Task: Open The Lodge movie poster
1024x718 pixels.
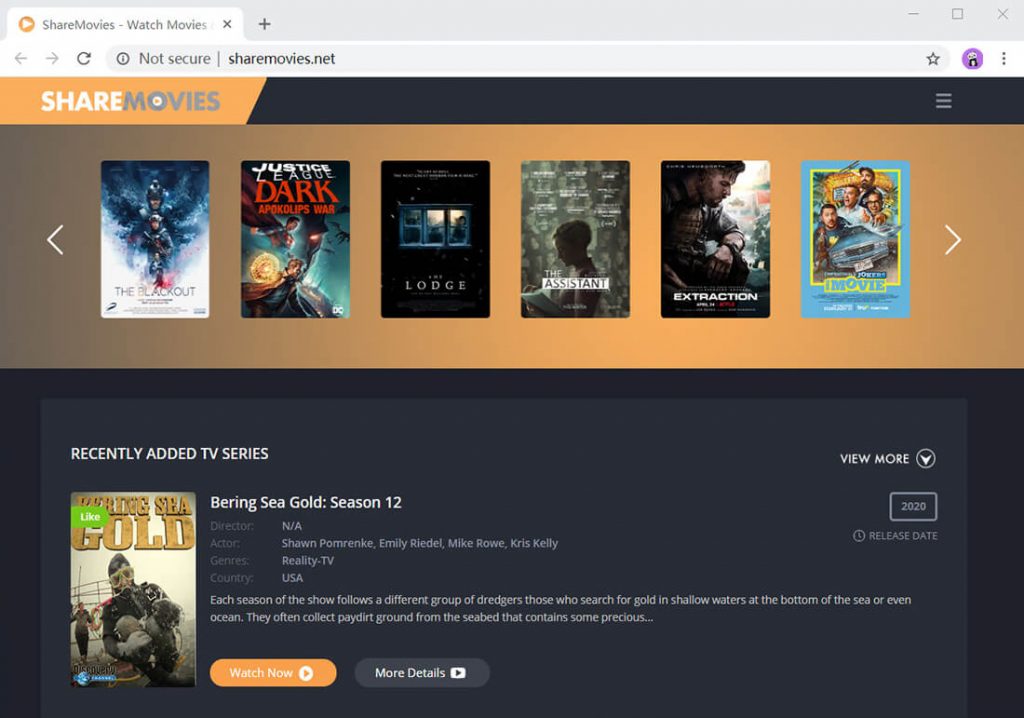Action: (436, 239)
